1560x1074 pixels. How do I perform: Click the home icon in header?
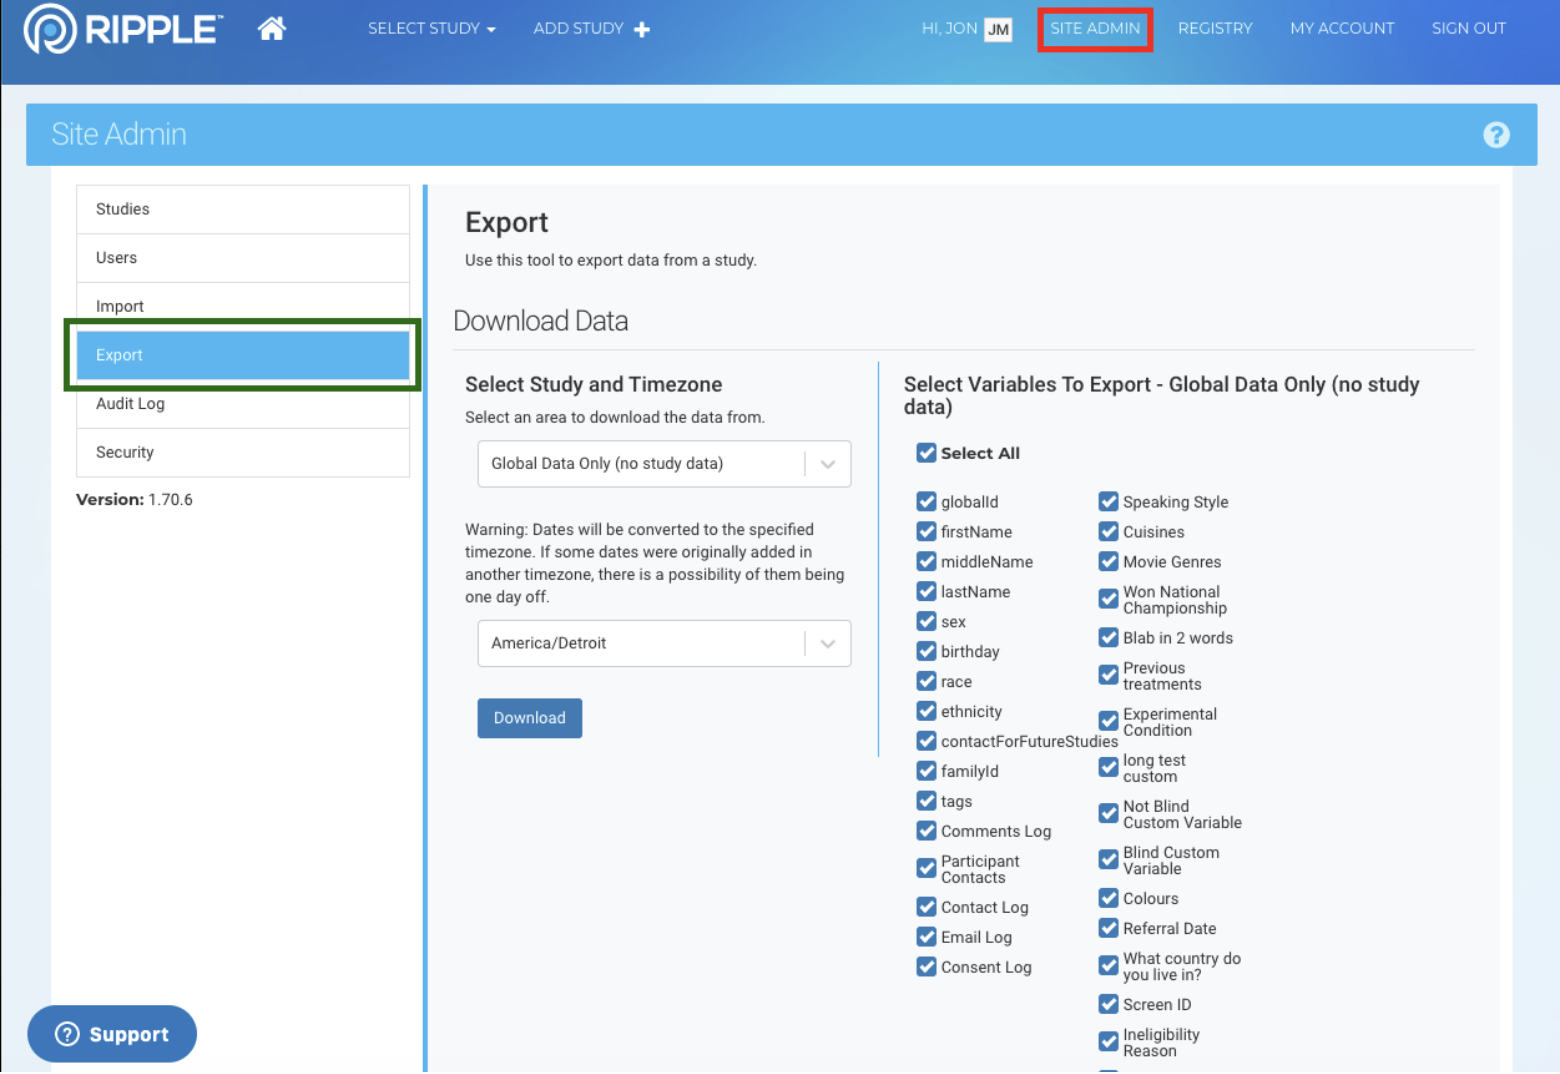[271, 29]
